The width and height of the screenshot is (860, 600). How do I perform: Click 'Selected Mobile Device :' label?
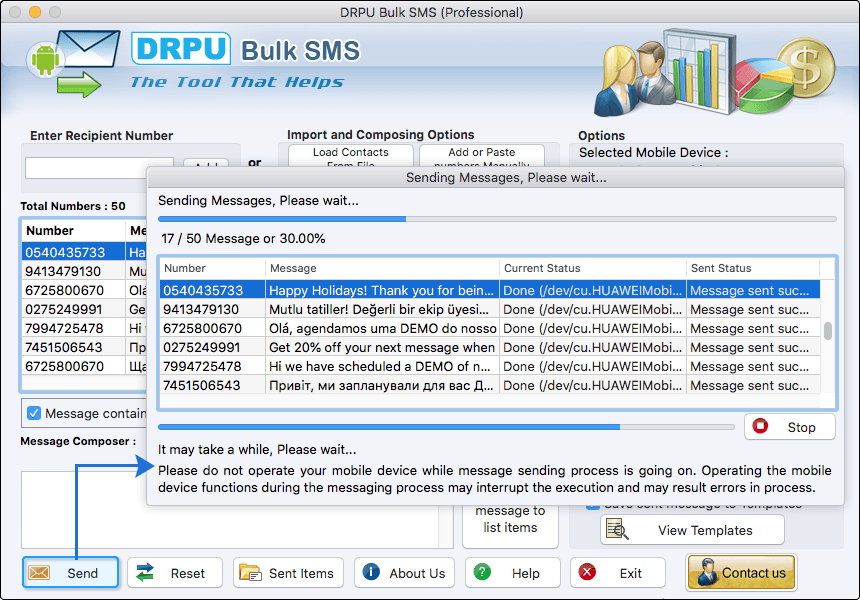(653, 152)
